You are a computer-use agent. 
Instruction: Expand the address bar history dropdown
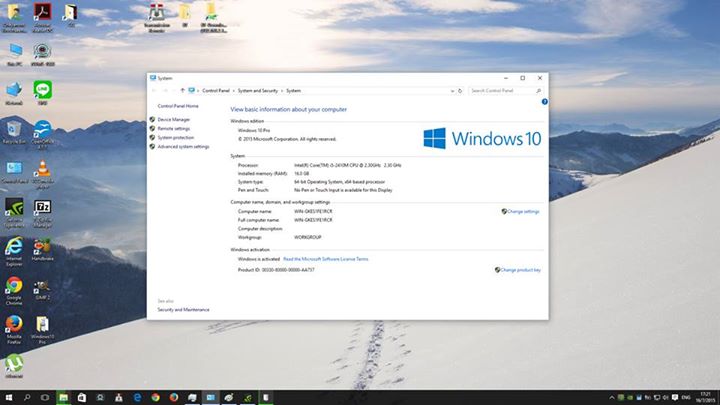point(452,91)
